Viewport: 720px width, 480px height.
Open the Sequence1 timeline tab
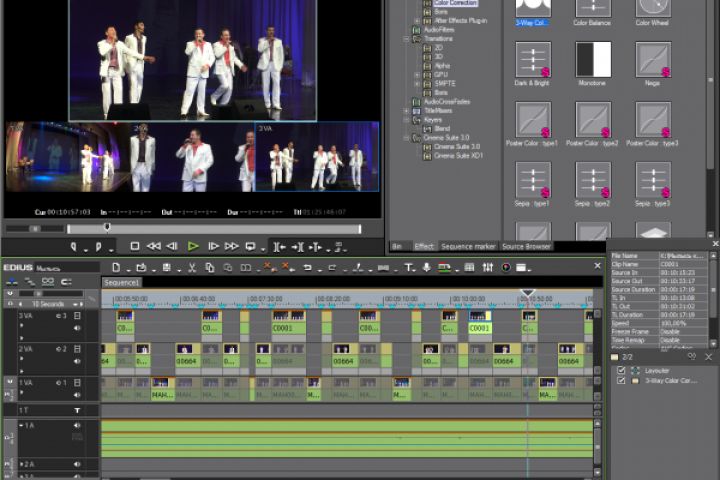click(x=122, y=283)
